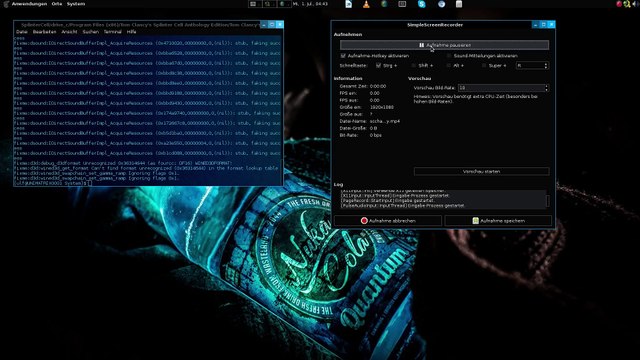
Task: Open Ansicht menu in terminal window
Action: coord(69,32)
